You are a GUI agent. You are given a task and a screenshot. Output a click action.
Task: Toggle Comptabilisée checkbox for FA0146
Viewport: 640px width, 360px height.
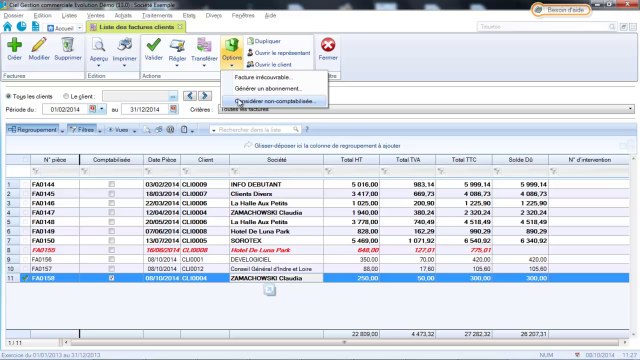(x=111, y=203)
